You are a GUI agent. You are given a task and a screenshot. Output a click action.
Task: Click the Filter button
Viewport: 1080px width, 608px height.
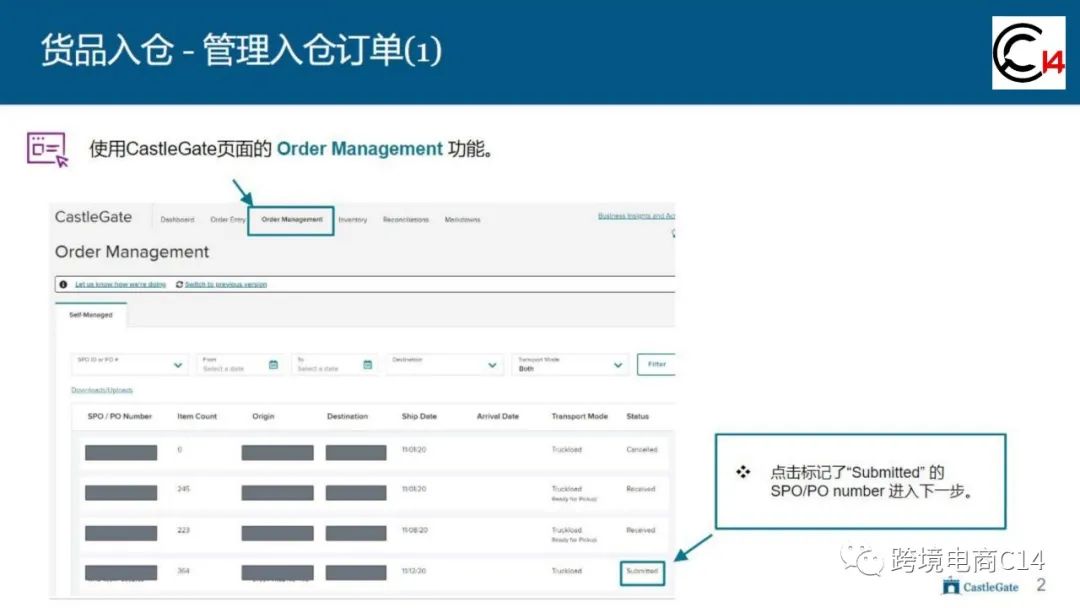pyautogui.click(x=656, y=364)
